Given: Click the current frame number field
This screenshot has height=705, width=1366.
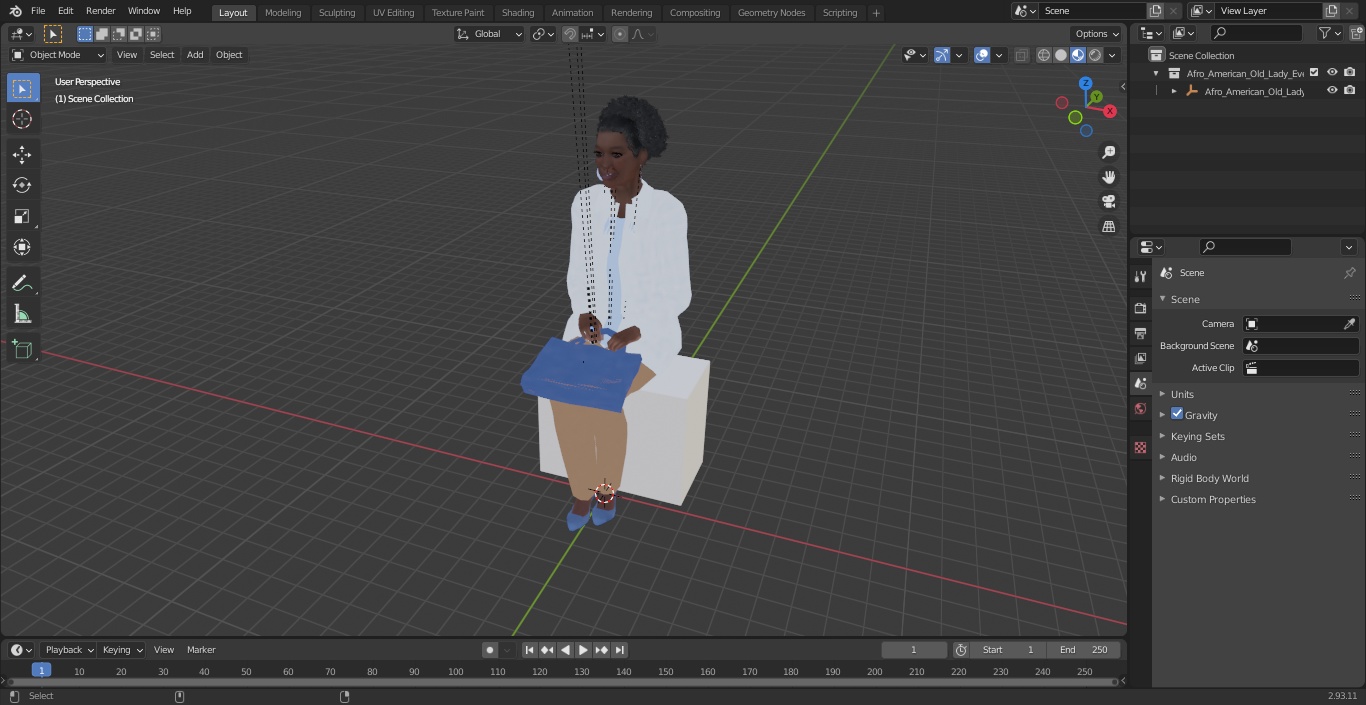Looking at the screenshot, I should coord(914,650).
